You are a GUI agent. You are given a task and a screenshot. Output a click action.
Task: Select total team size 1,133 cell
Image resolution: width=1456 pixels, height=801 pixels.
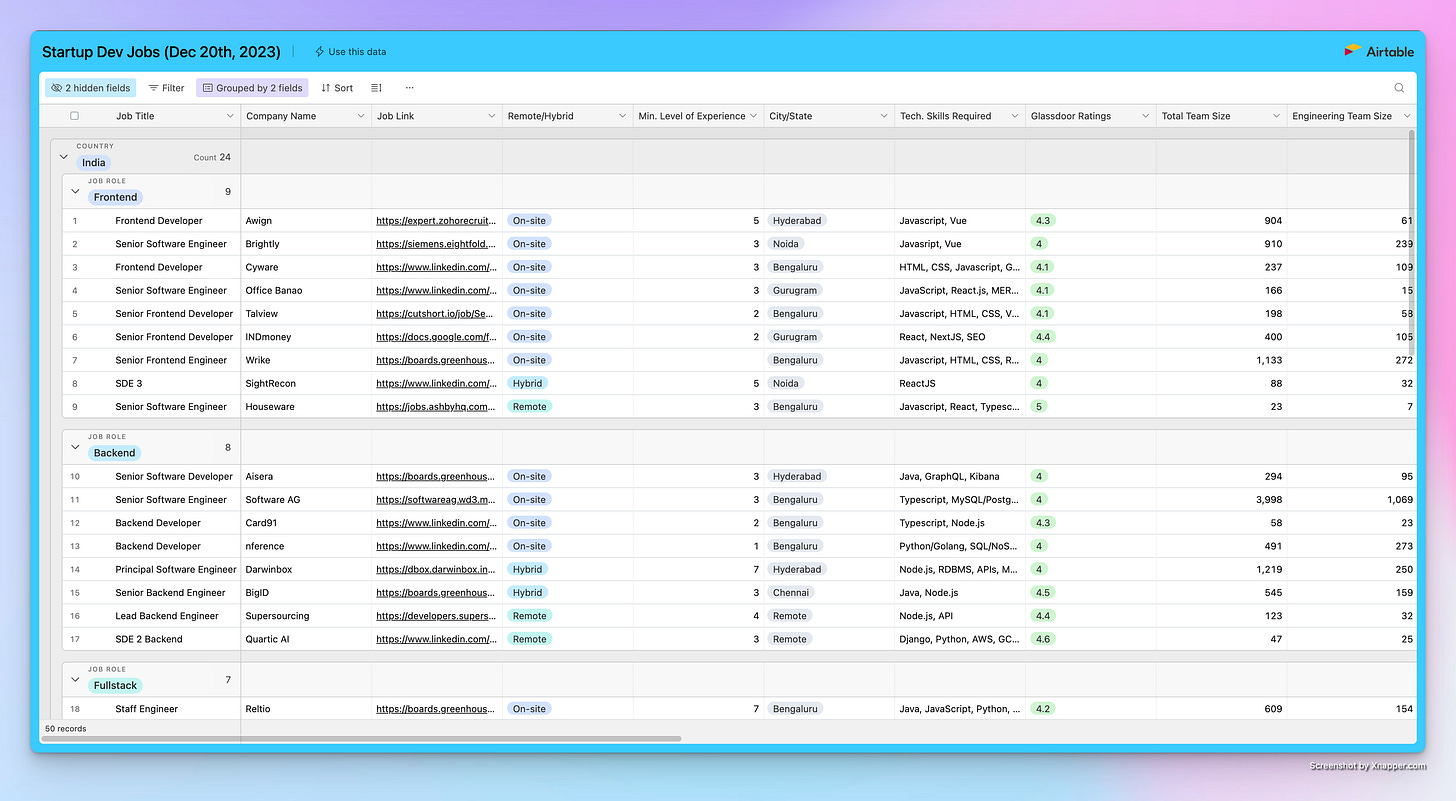pos(1221,360)
